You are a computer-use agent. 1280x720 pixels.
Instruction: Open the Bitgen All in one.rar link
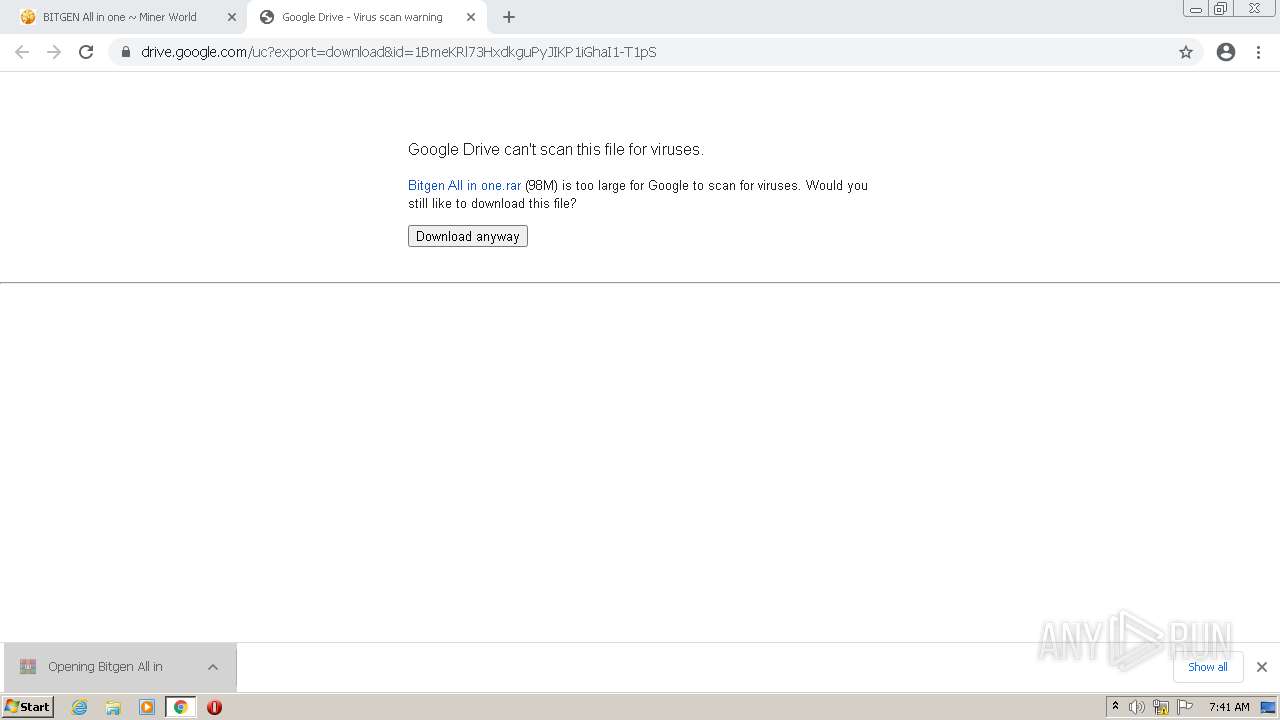[464, 185]
